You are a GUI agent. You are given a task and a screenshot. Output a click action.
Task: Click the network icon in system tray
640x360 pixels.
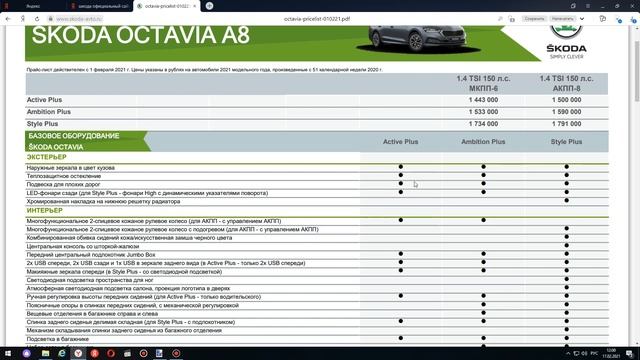click(576, 353)
